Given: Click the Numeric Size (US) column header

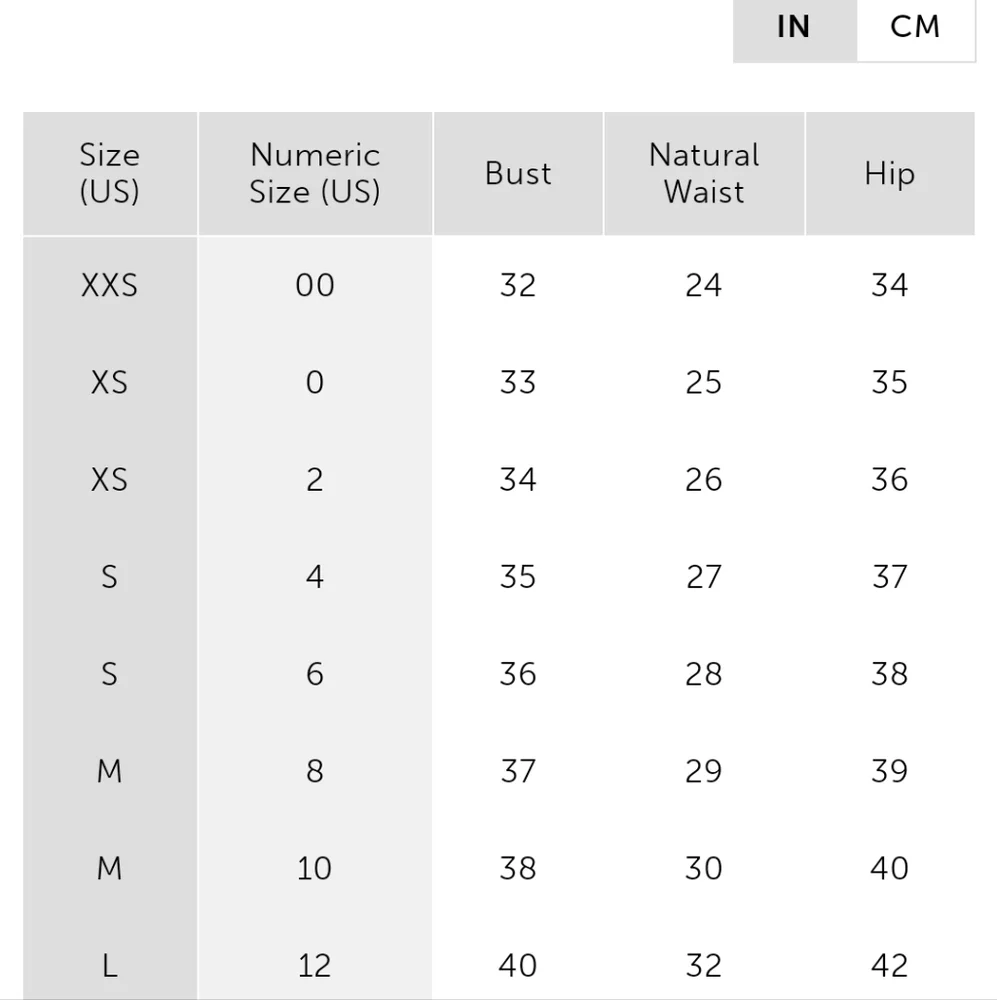Looking at the screenshot, I should (315, 173).
